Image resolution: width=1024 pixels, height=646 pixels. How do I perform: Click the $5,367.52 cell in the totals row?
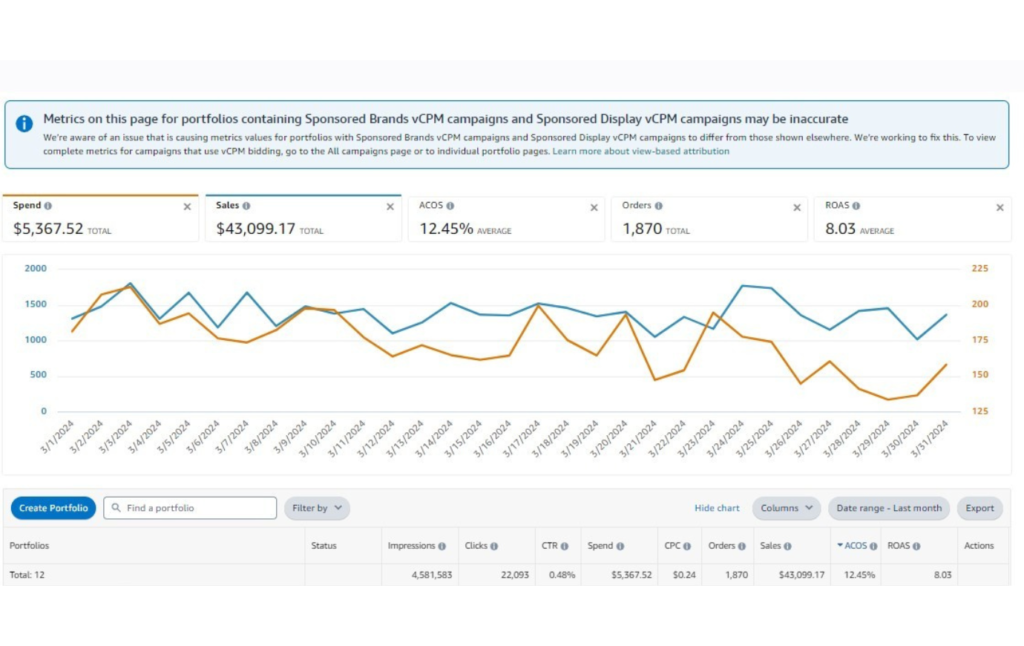632,575
